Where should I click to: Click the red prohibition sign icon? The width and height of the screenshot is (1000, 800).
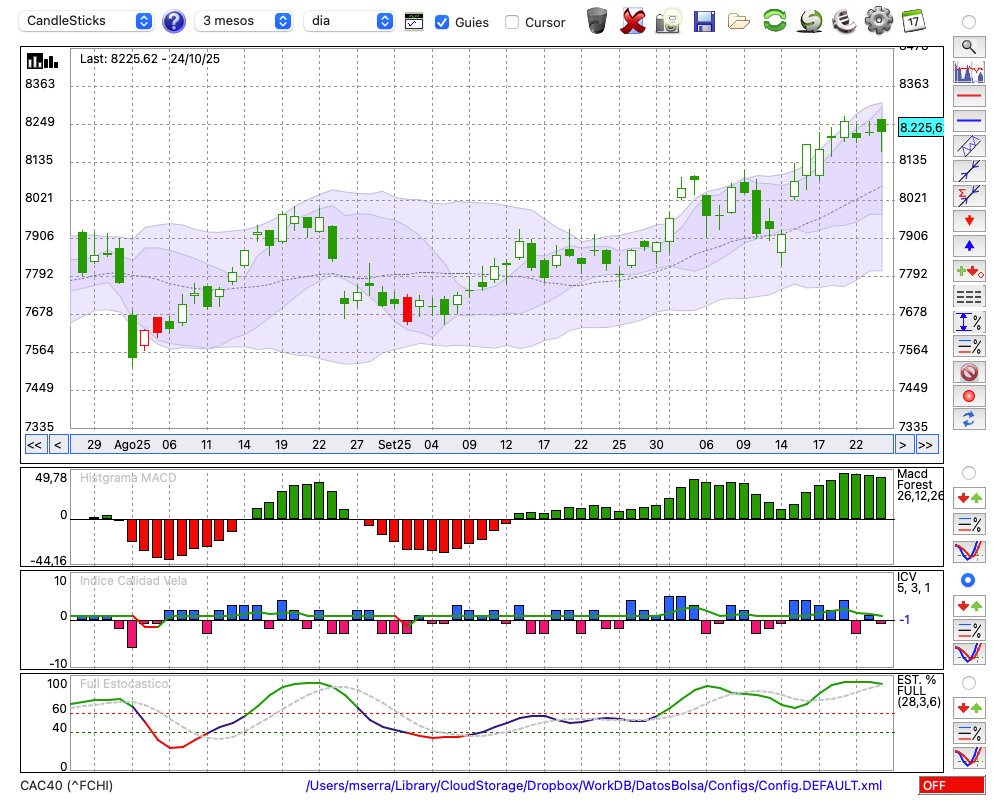(x=969, y=371)
